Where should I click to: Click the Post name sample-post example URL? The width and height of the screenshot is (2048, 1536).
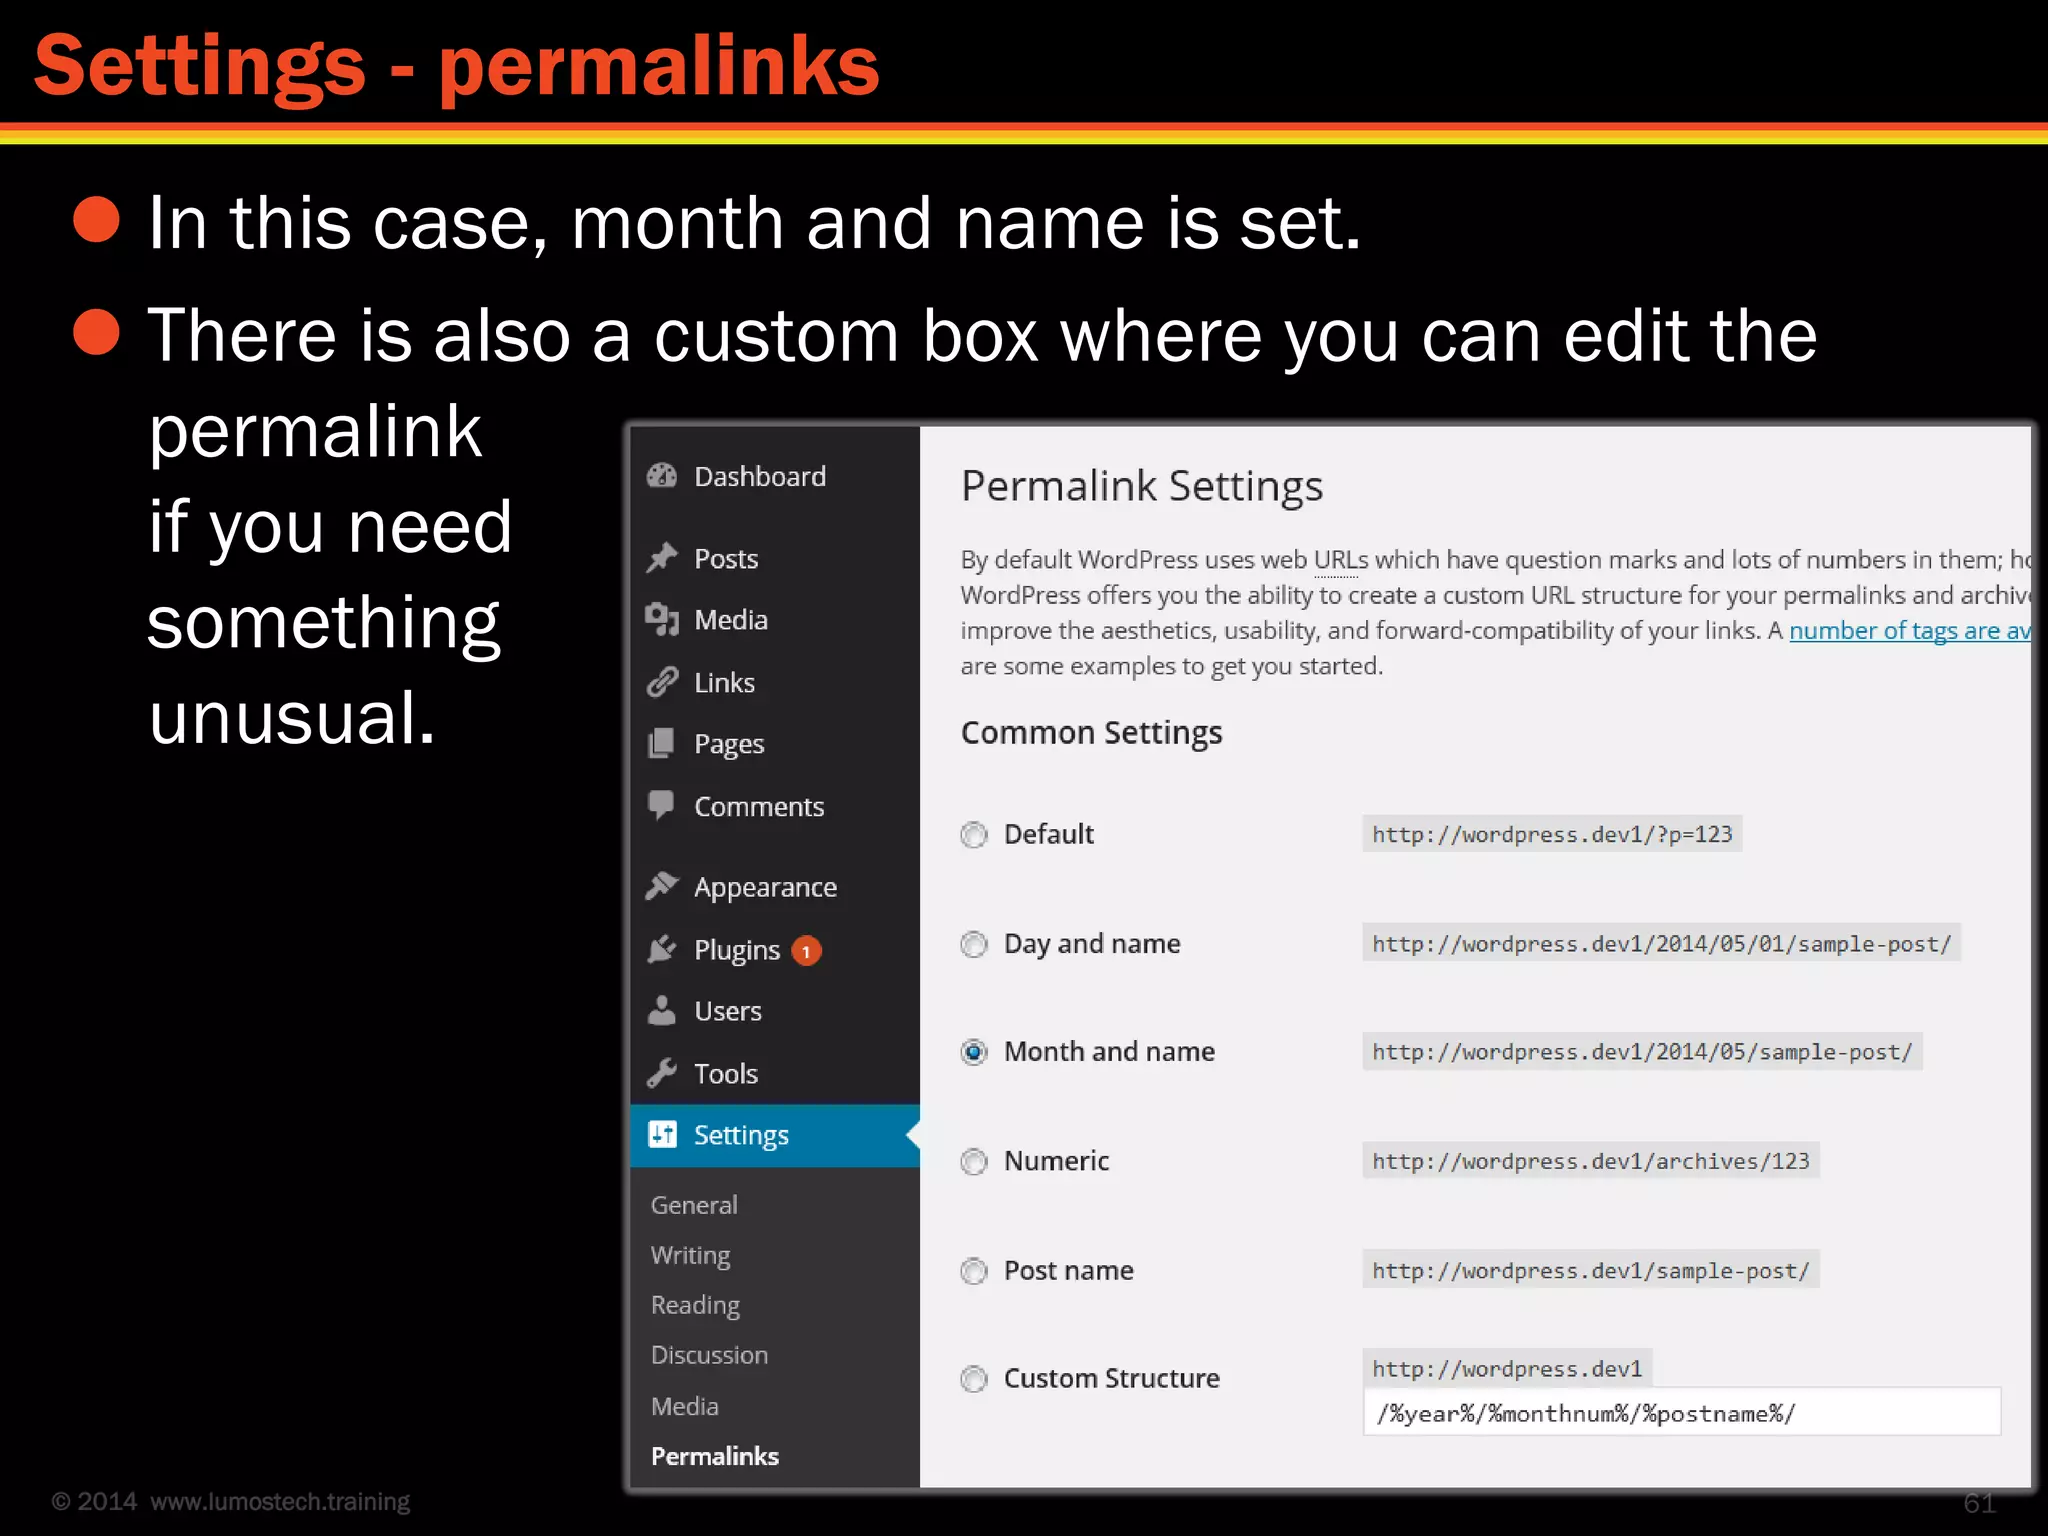1591,1270
